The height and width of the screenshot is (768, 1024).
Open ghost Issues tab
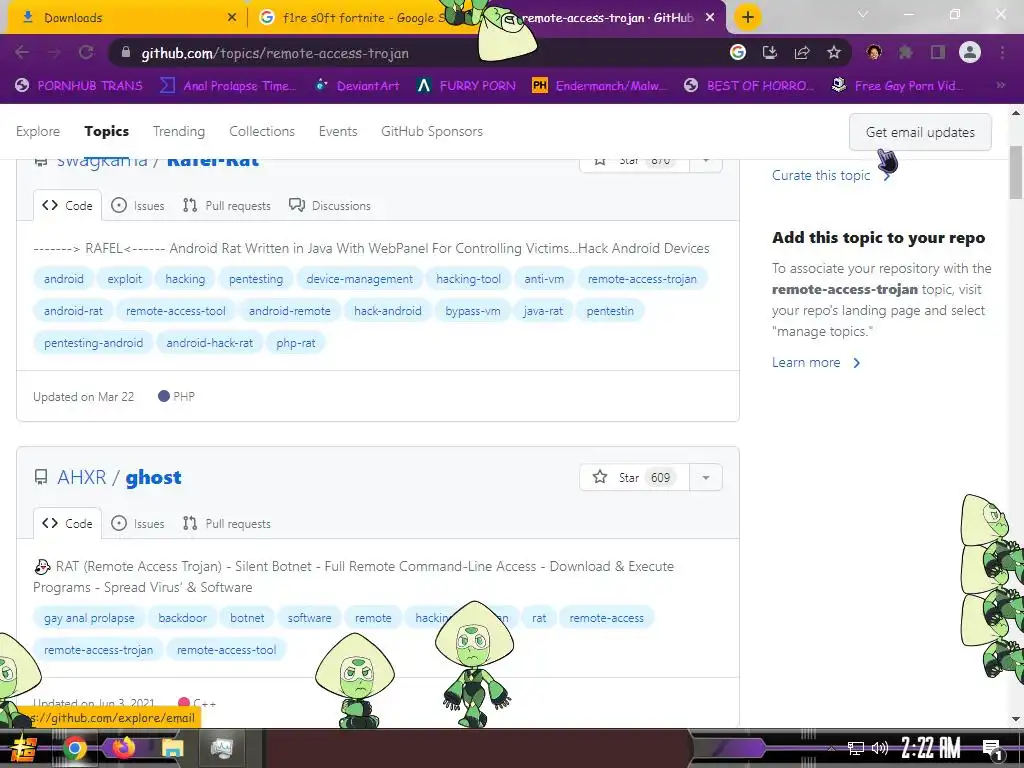[x=138, y=524]
